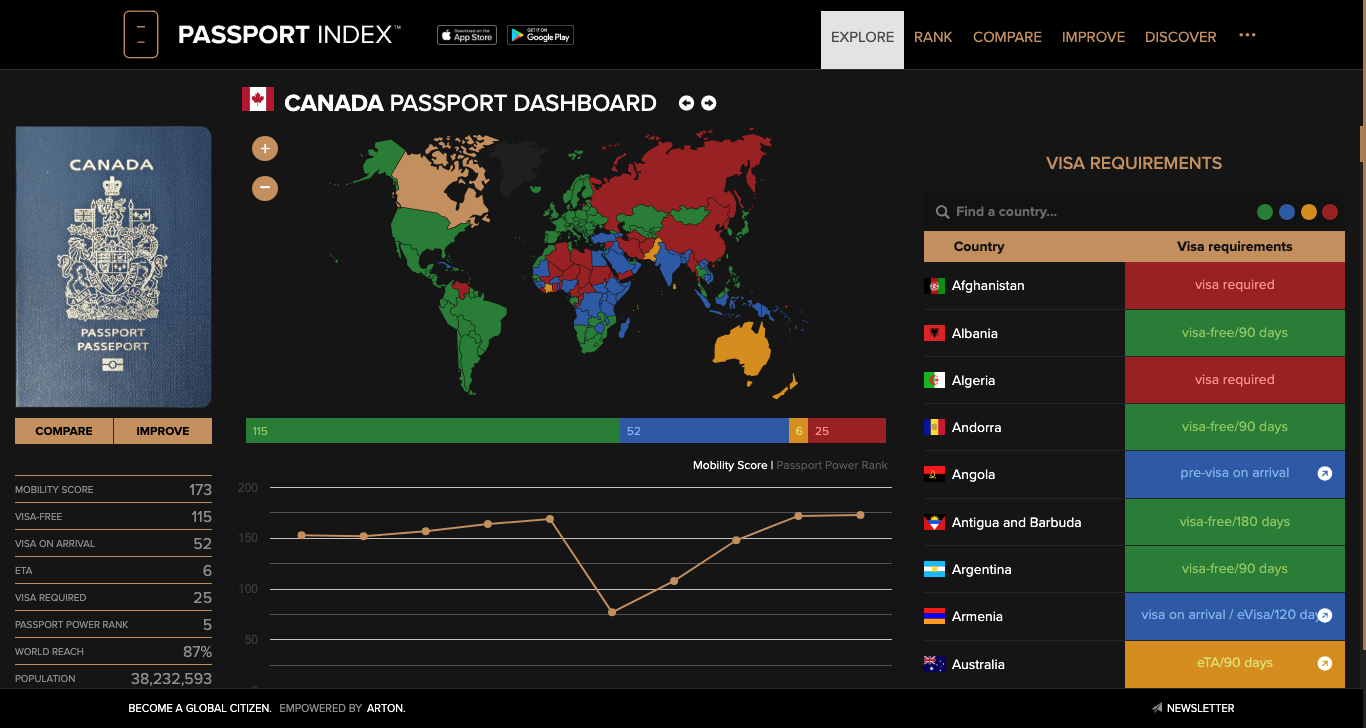This screenshot has width=1366, height=728.
Task: Click the IMPROVE button under passport
Action: (163, 431)
